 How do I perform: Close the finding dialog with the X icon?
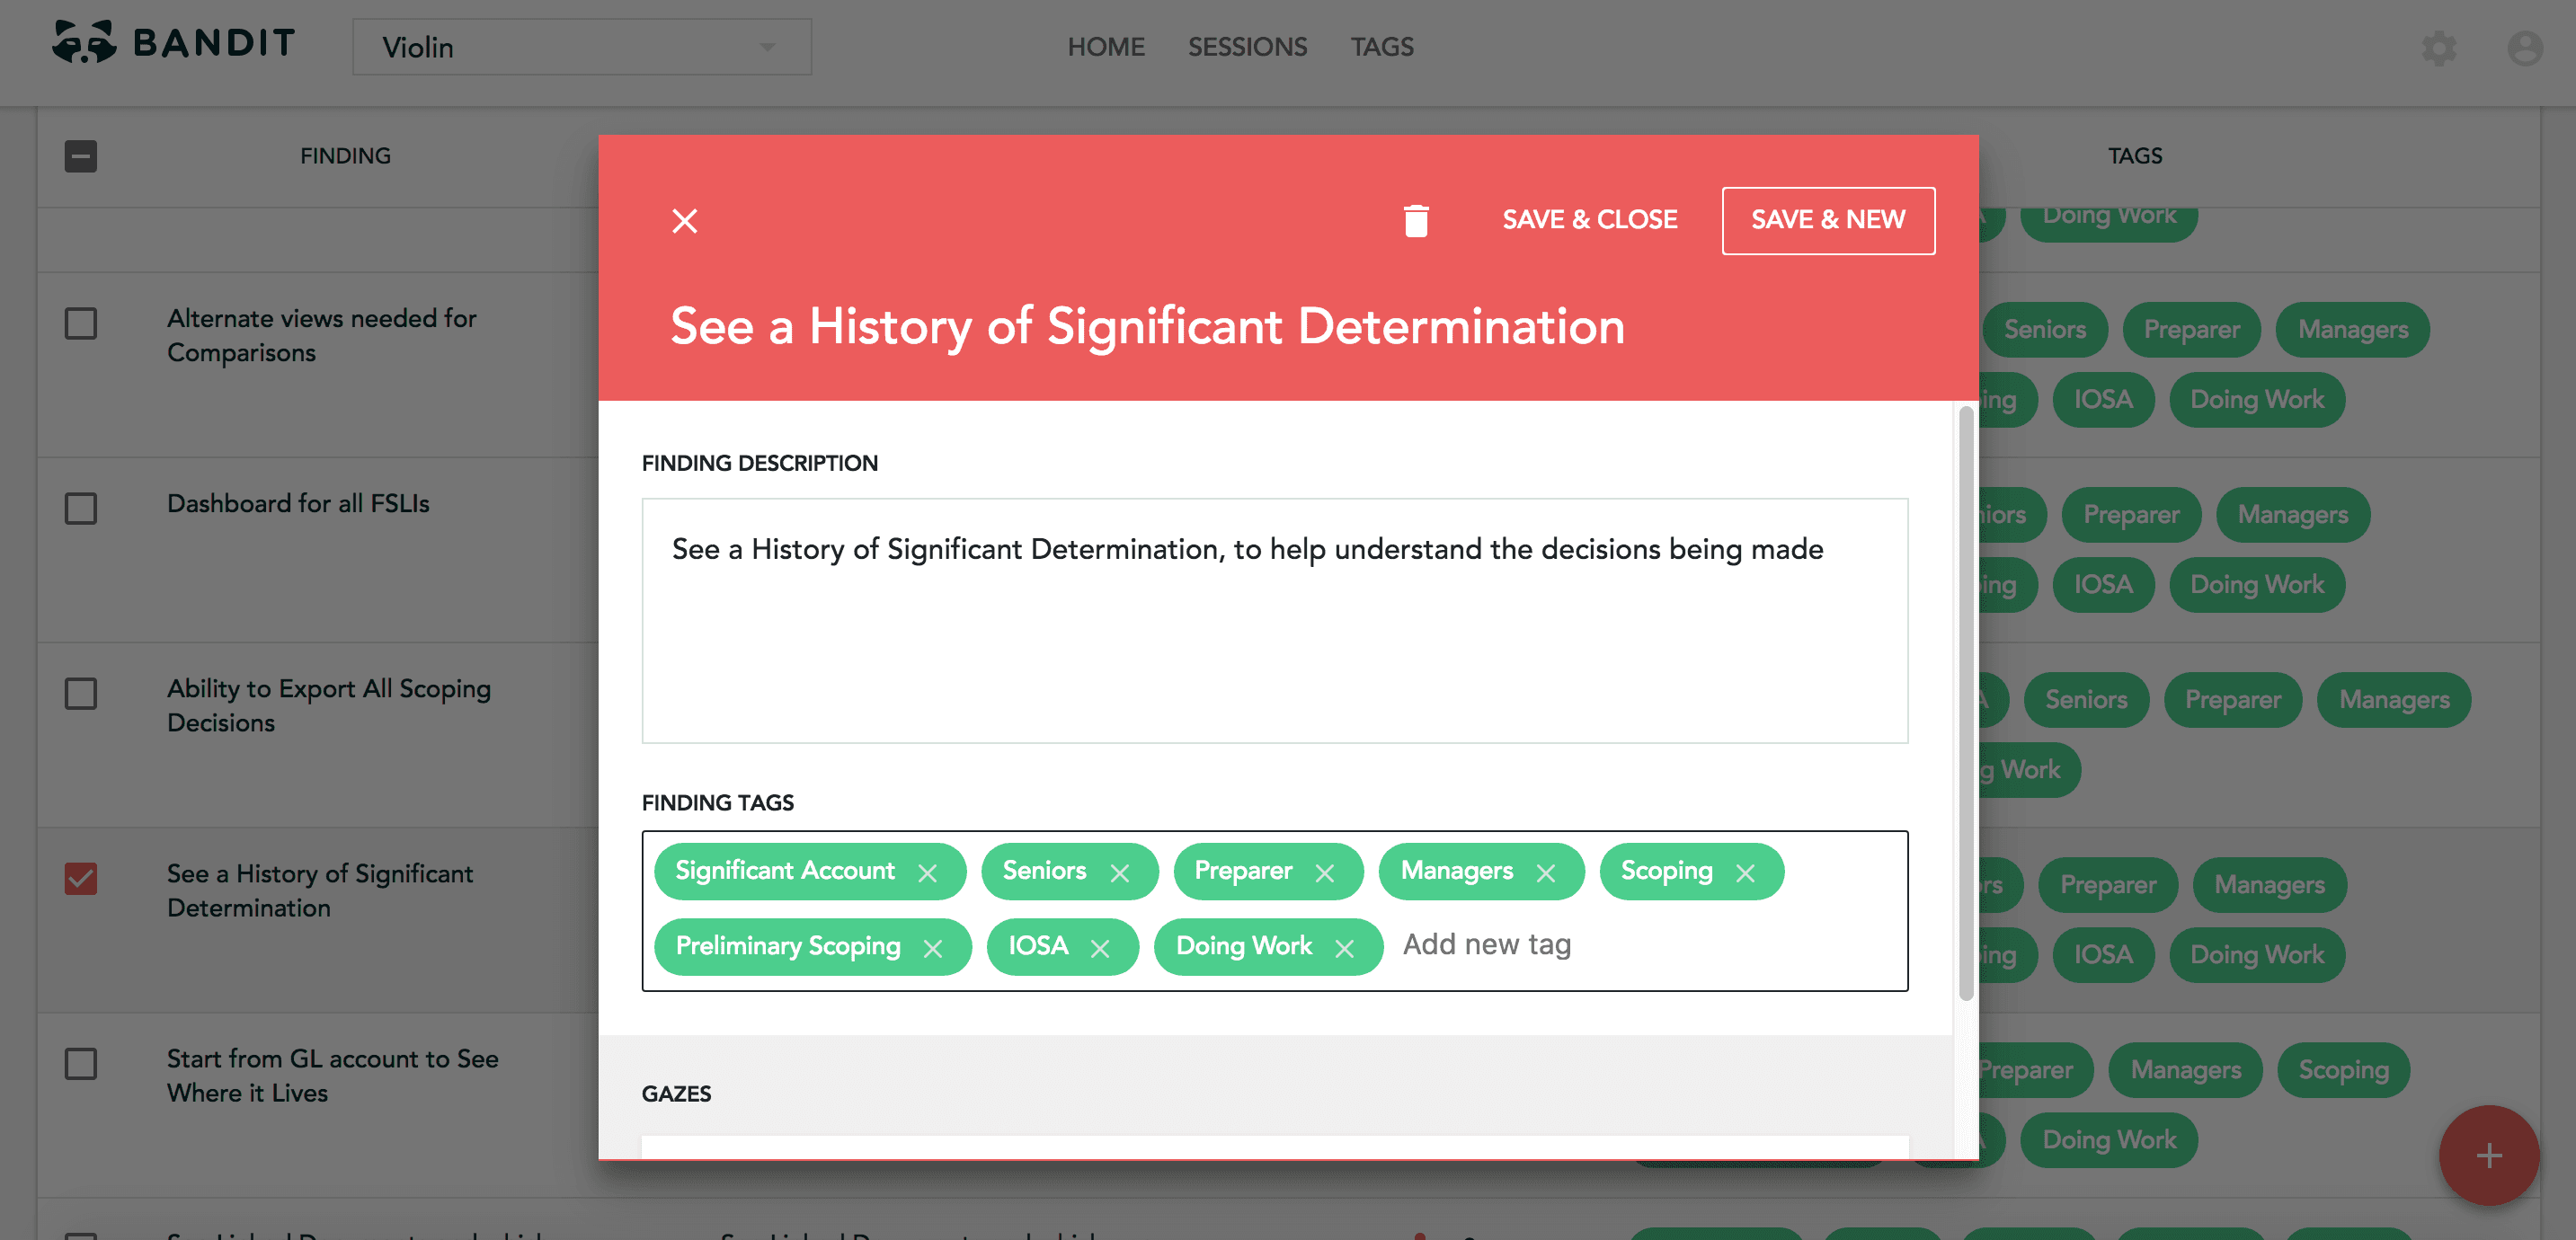[x=685, y=221]
